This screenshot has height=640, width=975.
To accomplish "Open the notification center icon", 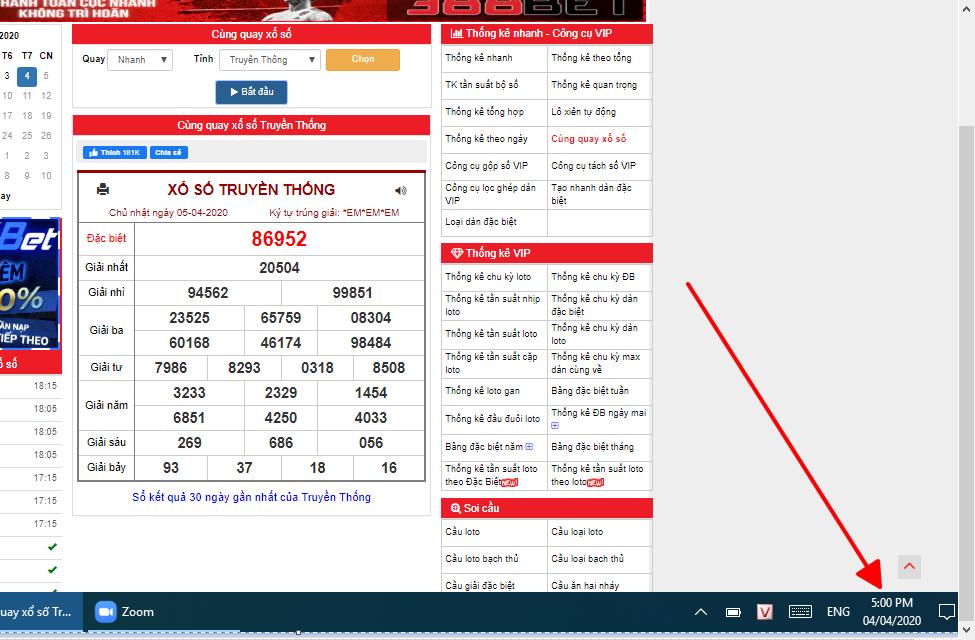I will click(x=946, y=611).
